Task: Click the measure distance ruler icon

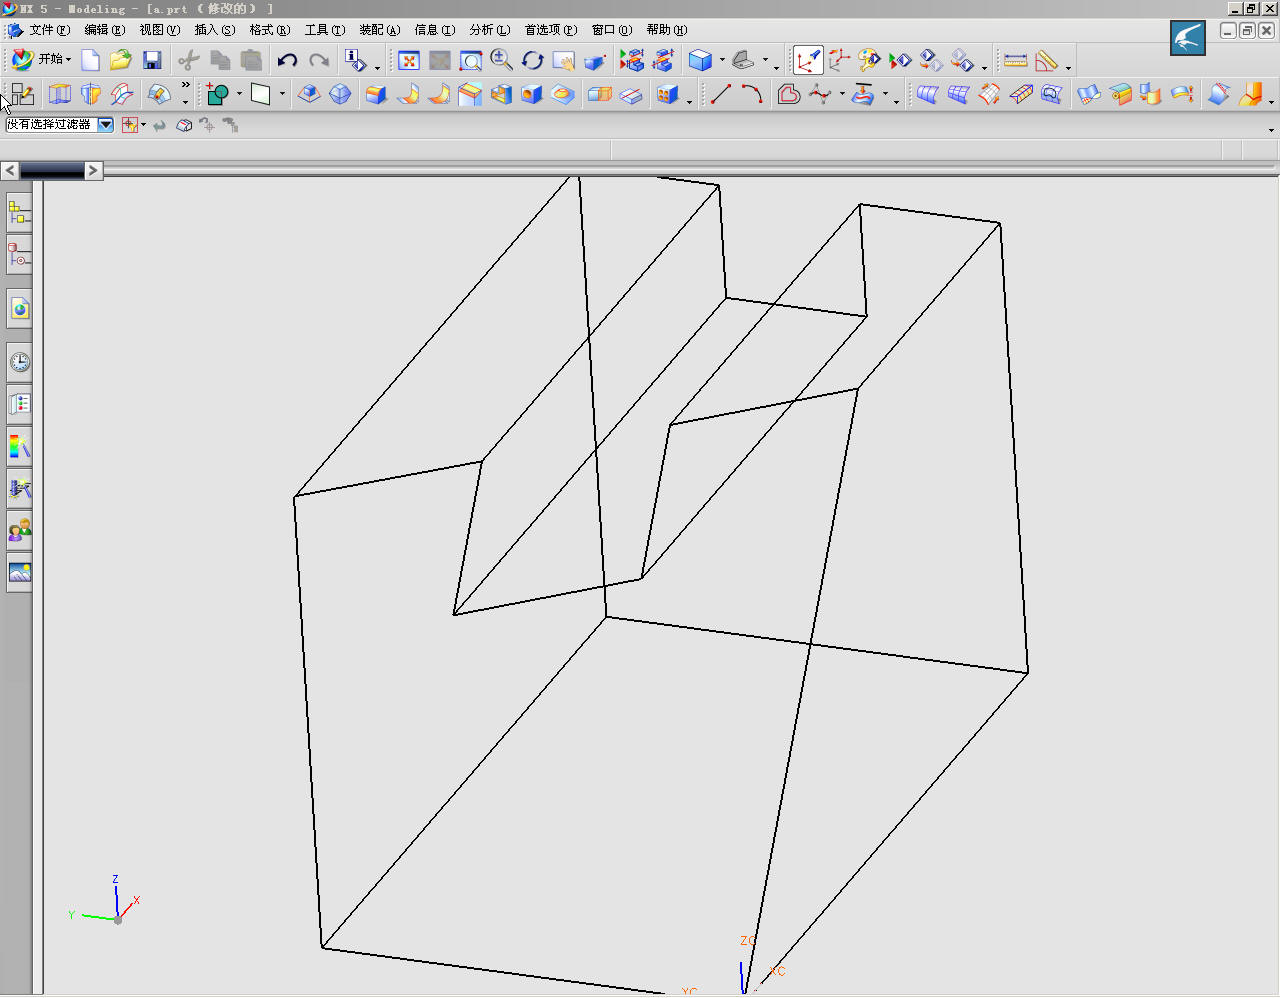Action: (1015, 61)
